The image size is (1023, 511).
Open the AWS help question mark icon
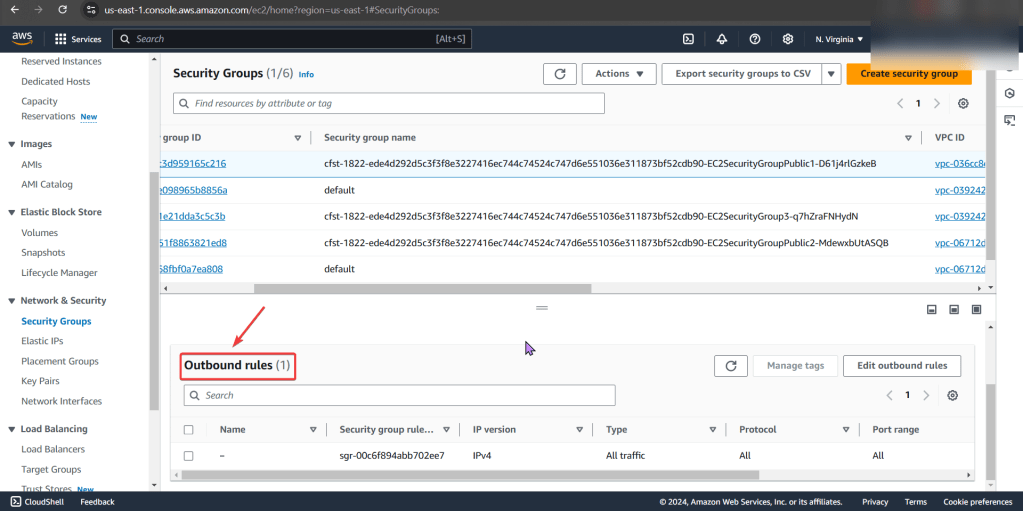pos(755,39)
